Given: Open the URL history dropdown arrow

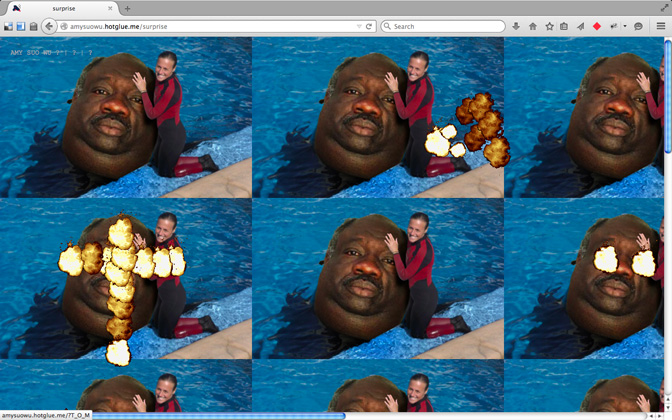Looking at the screenshot, I should click(359, 27).
